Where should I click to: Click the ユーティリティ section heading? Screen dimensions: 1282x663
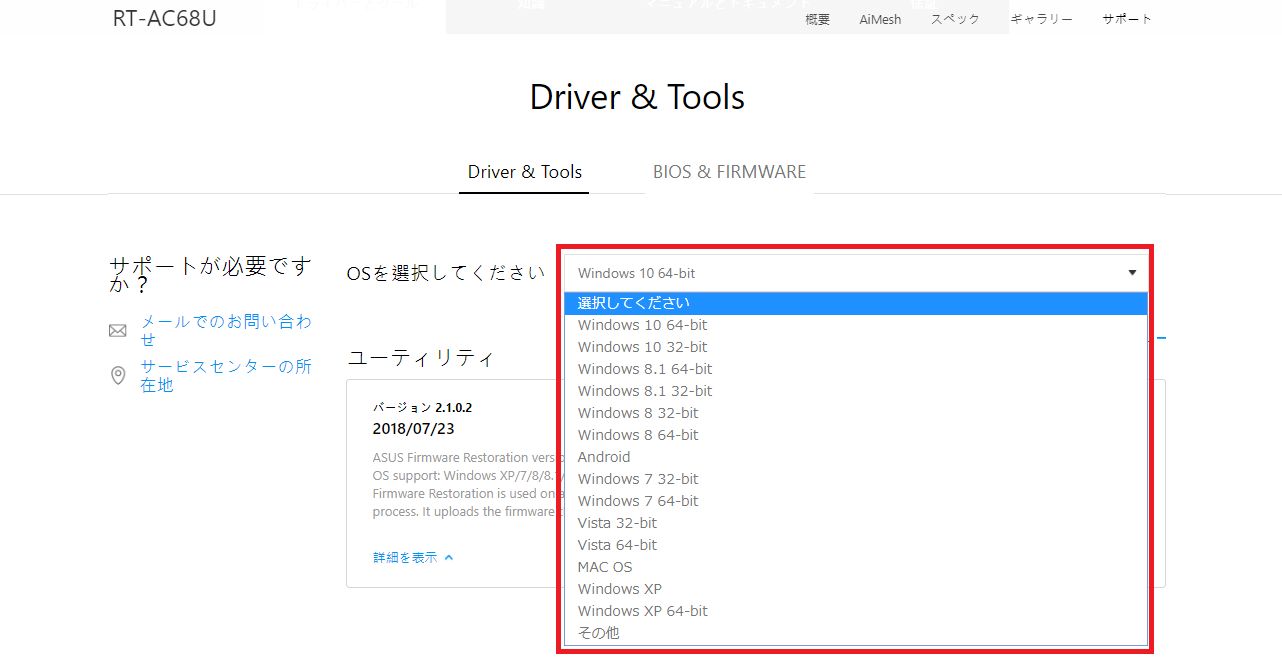pyautogui.click(x=420, y=358)
